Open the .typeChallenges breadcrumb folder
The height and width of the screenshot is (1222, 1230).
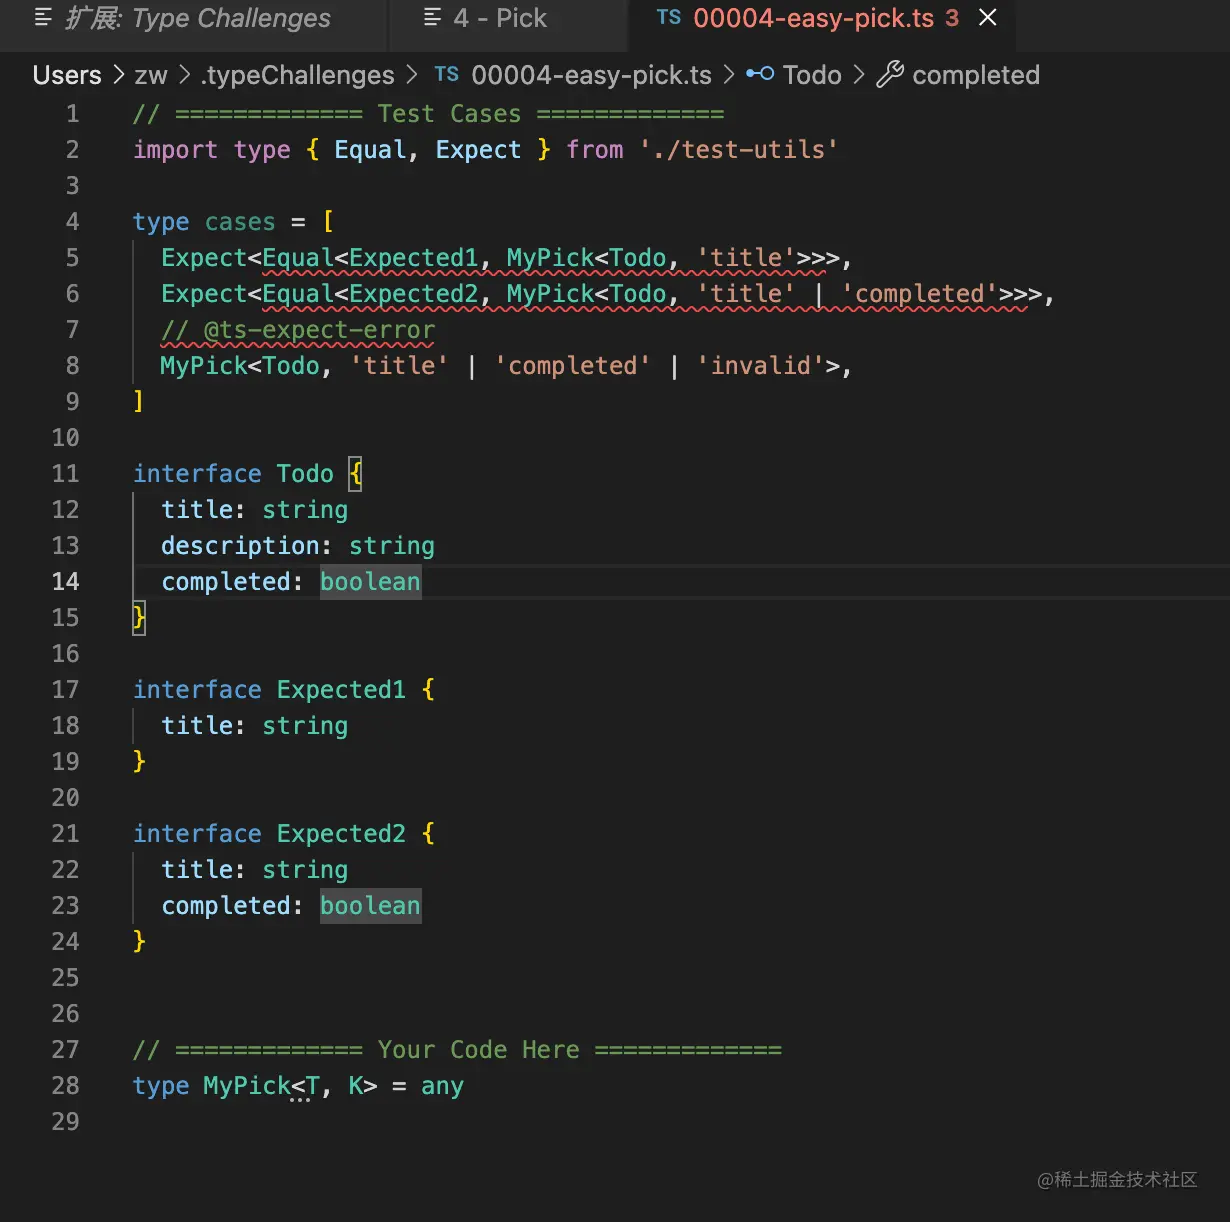pos(298,75)
